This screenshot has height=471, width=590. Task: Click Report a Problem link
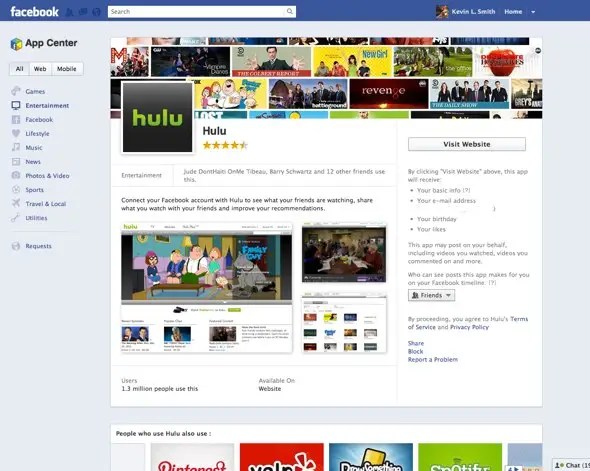(x=433, y=360)
